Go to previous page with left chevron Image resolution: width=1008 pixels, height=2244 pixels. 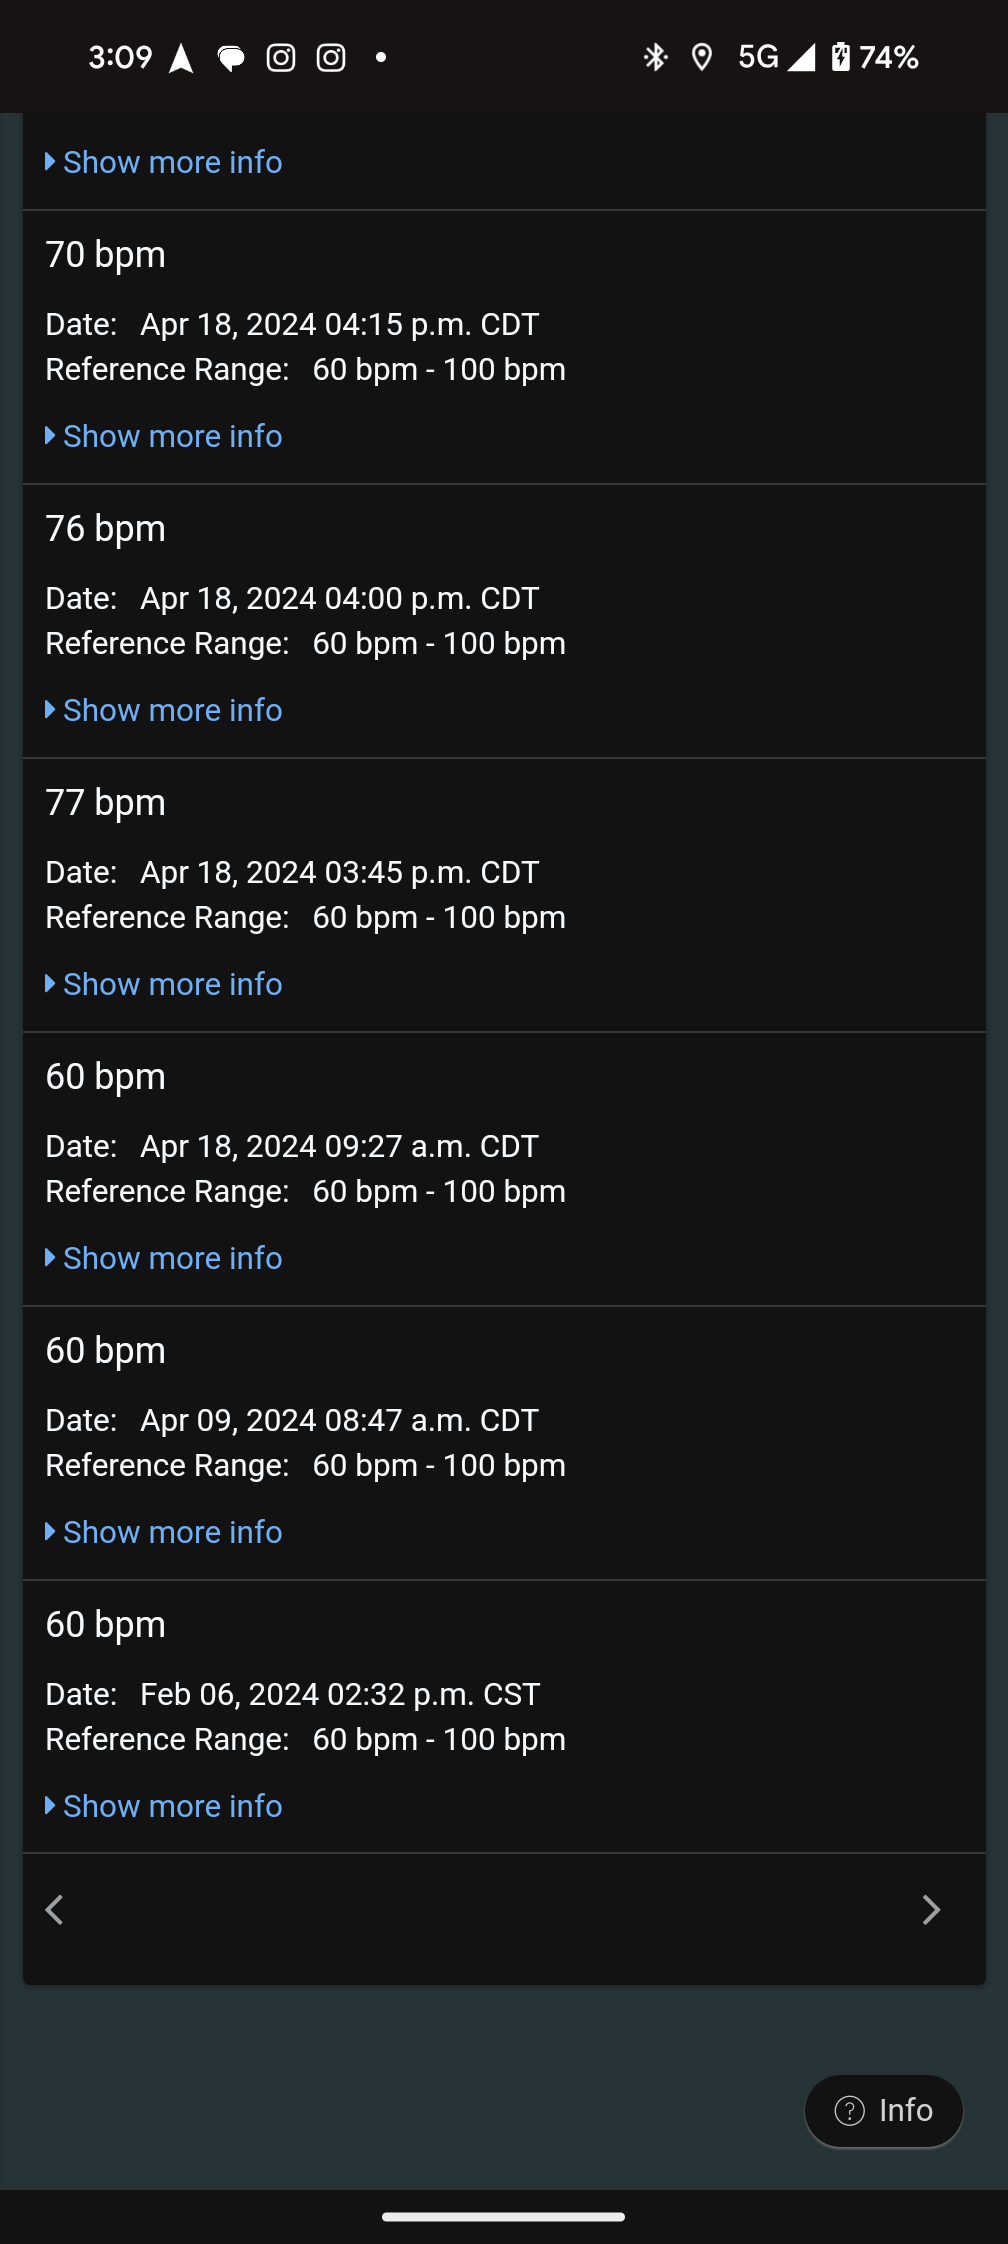pos(55,1910)
